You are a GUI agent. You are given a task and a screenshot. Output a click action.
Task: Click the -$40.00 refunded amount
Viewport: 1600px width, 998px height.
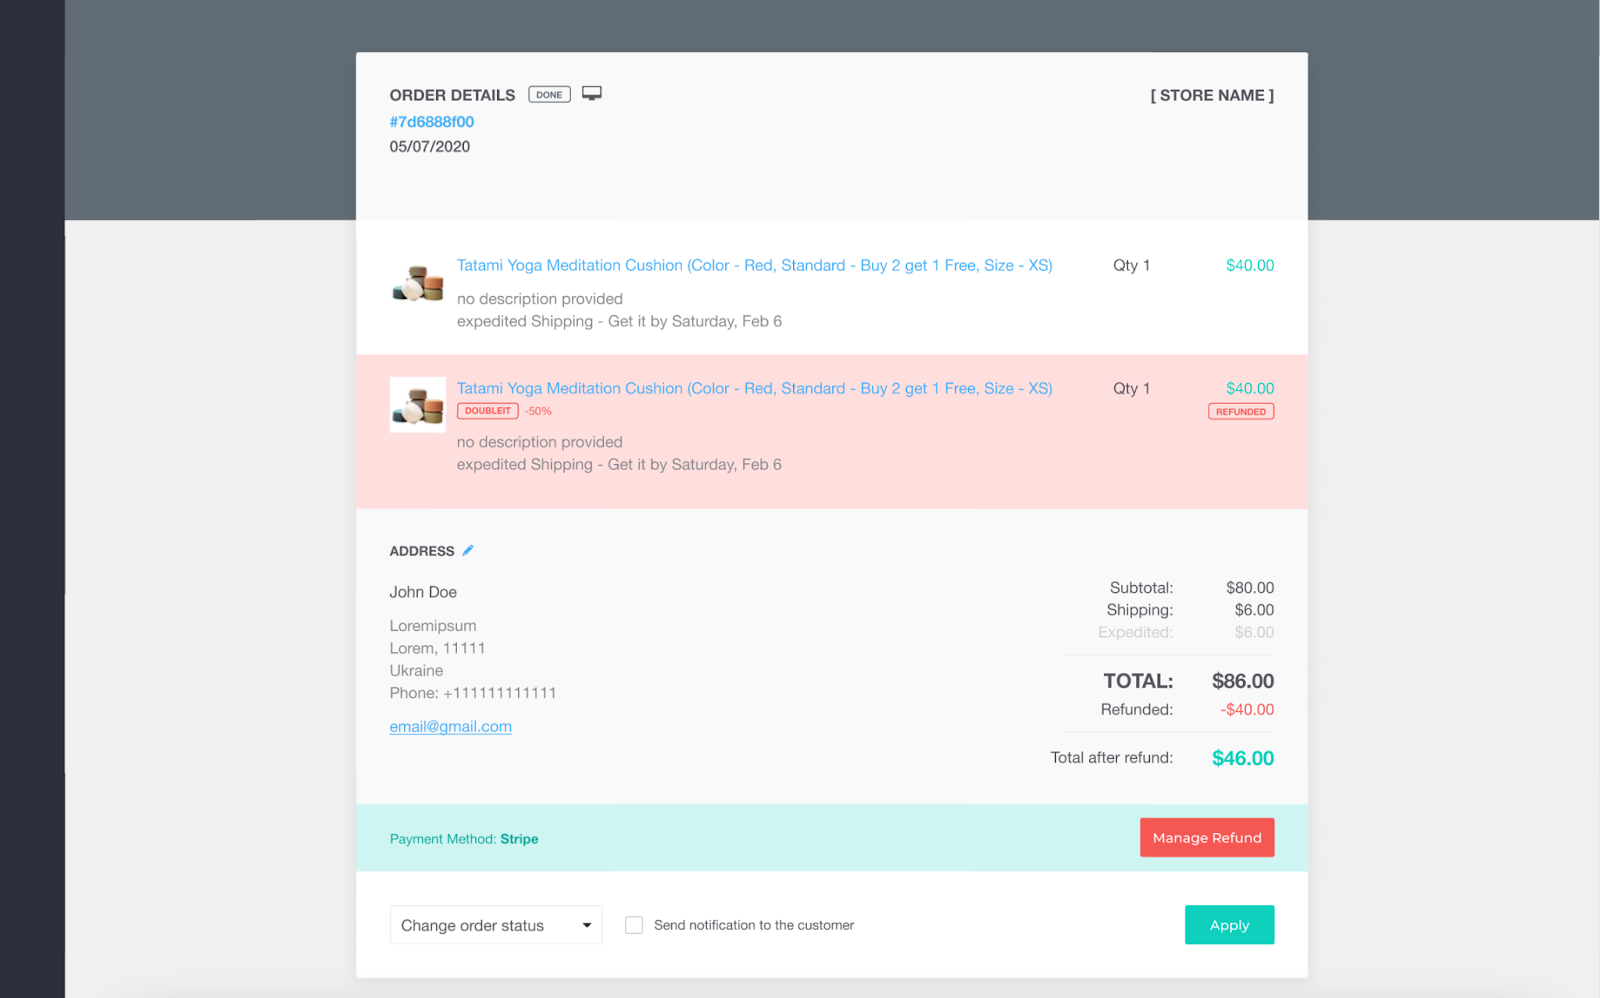coord(1247,710)
